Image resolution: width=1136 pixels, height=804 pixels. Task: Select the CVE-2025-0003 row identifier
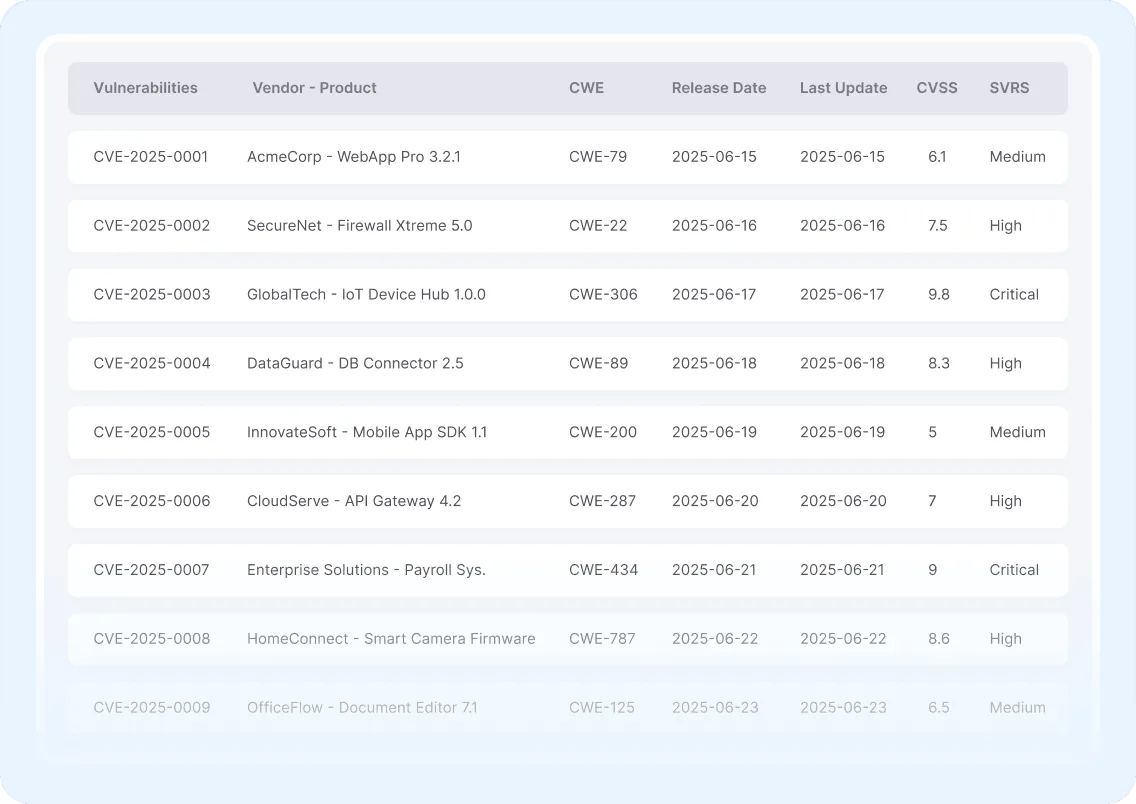tap(152, 295)
